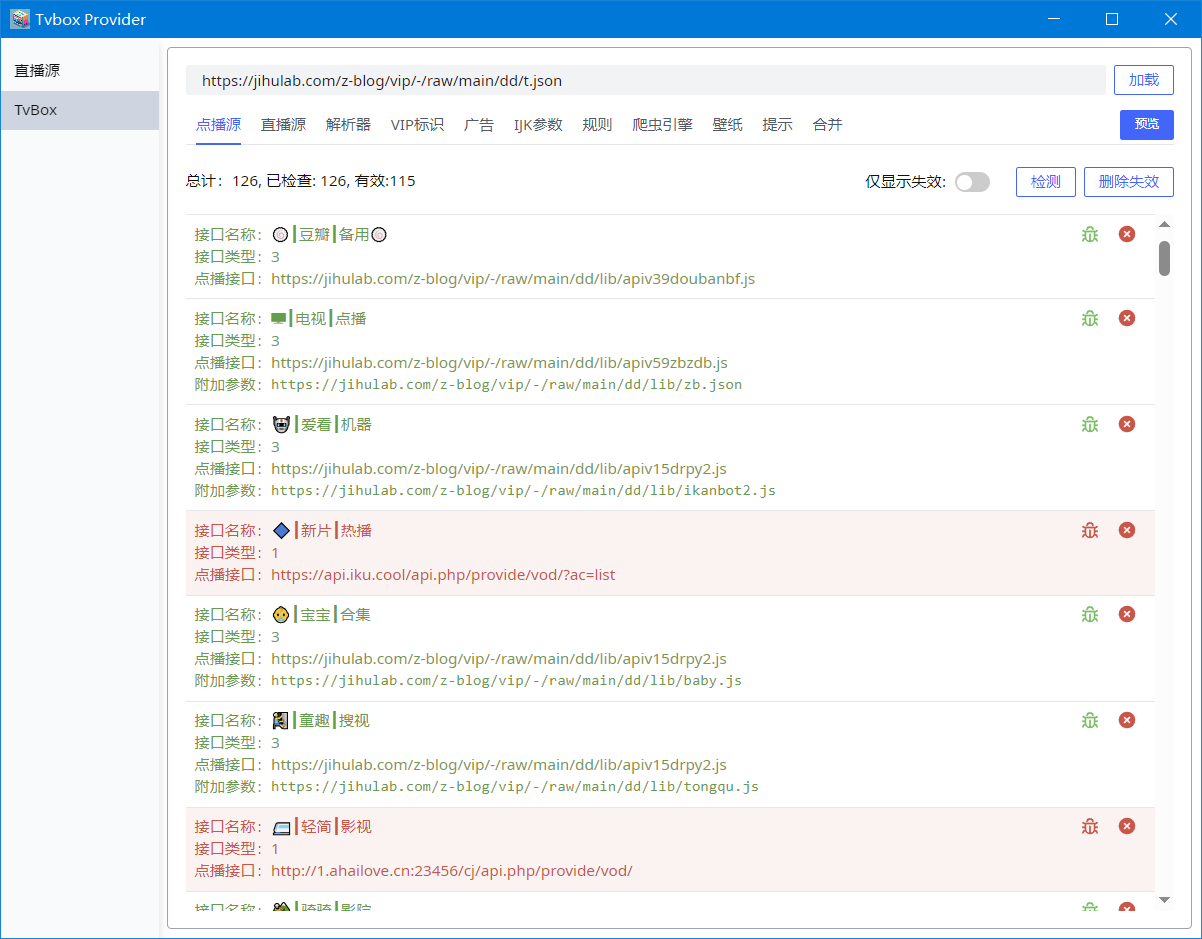
Task: Open the 合并 tab
Action: coord(827,125)
